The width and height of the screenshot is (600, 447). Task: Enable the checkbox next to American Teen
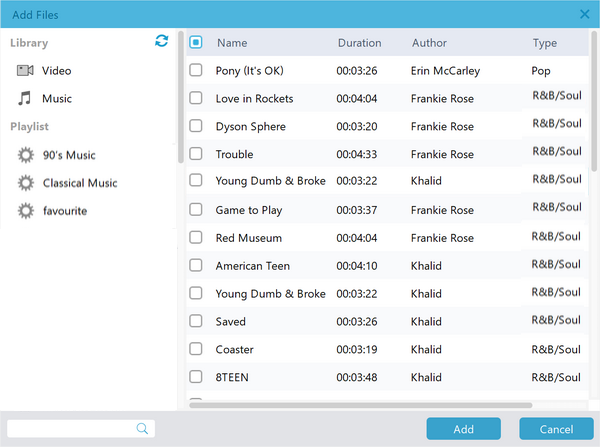196,266
